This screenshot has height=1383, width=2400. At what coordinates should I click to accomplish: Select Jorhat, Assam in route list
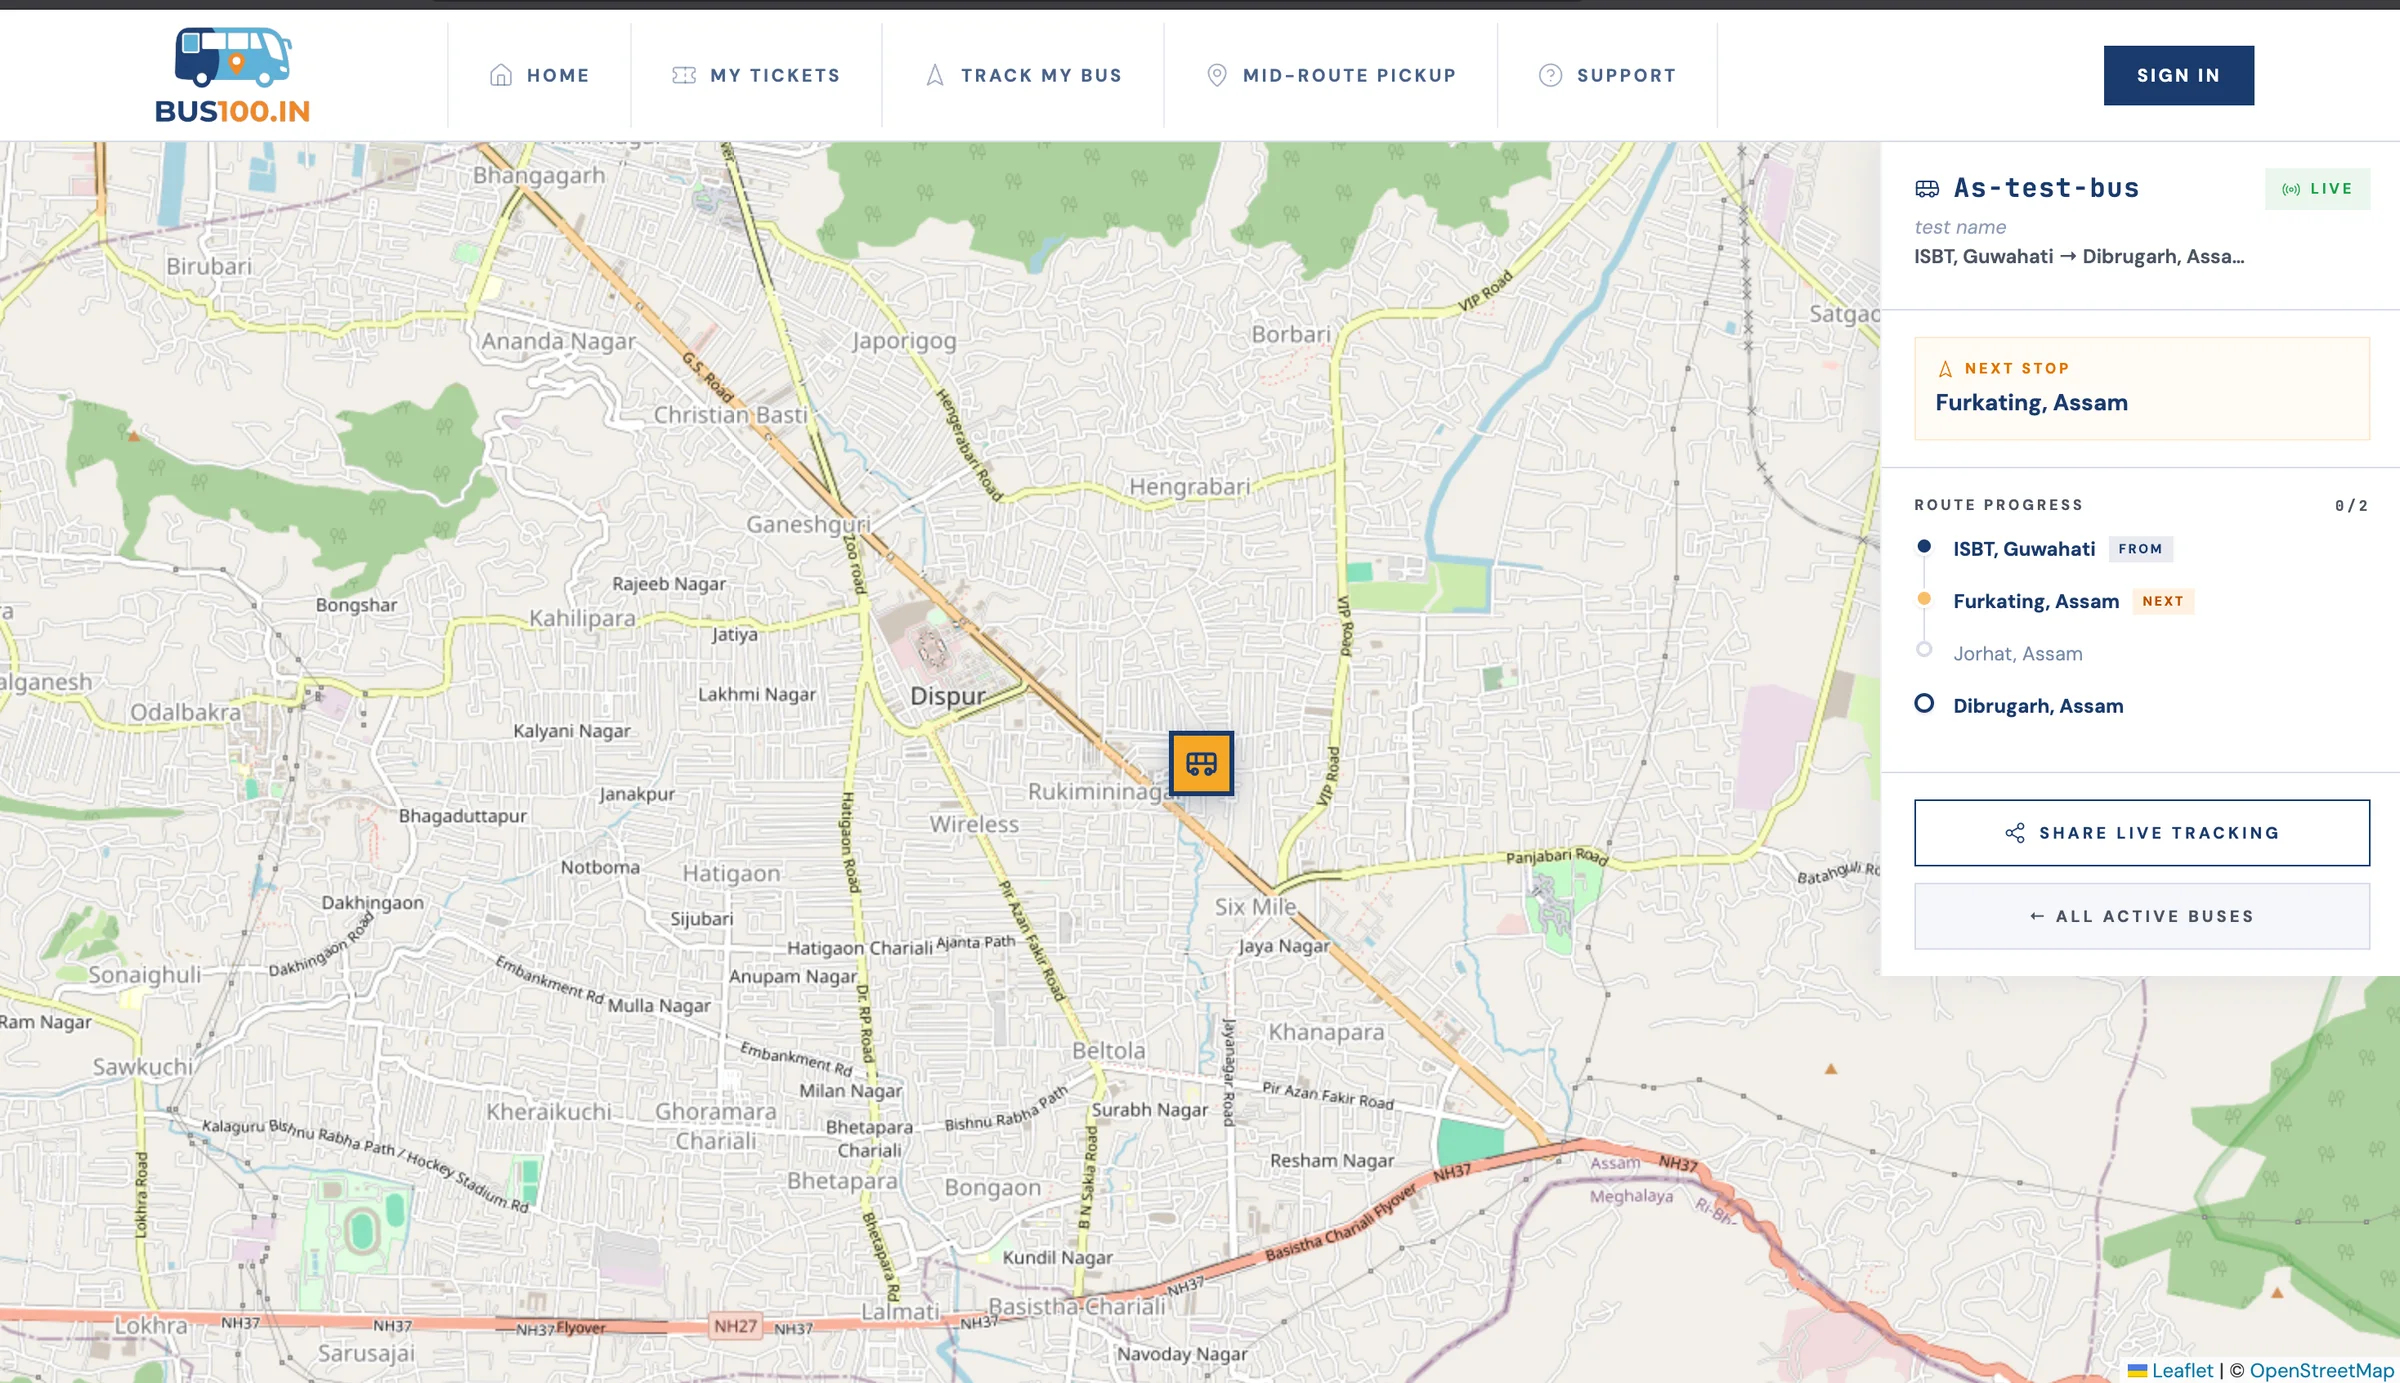coord(2018,654)
